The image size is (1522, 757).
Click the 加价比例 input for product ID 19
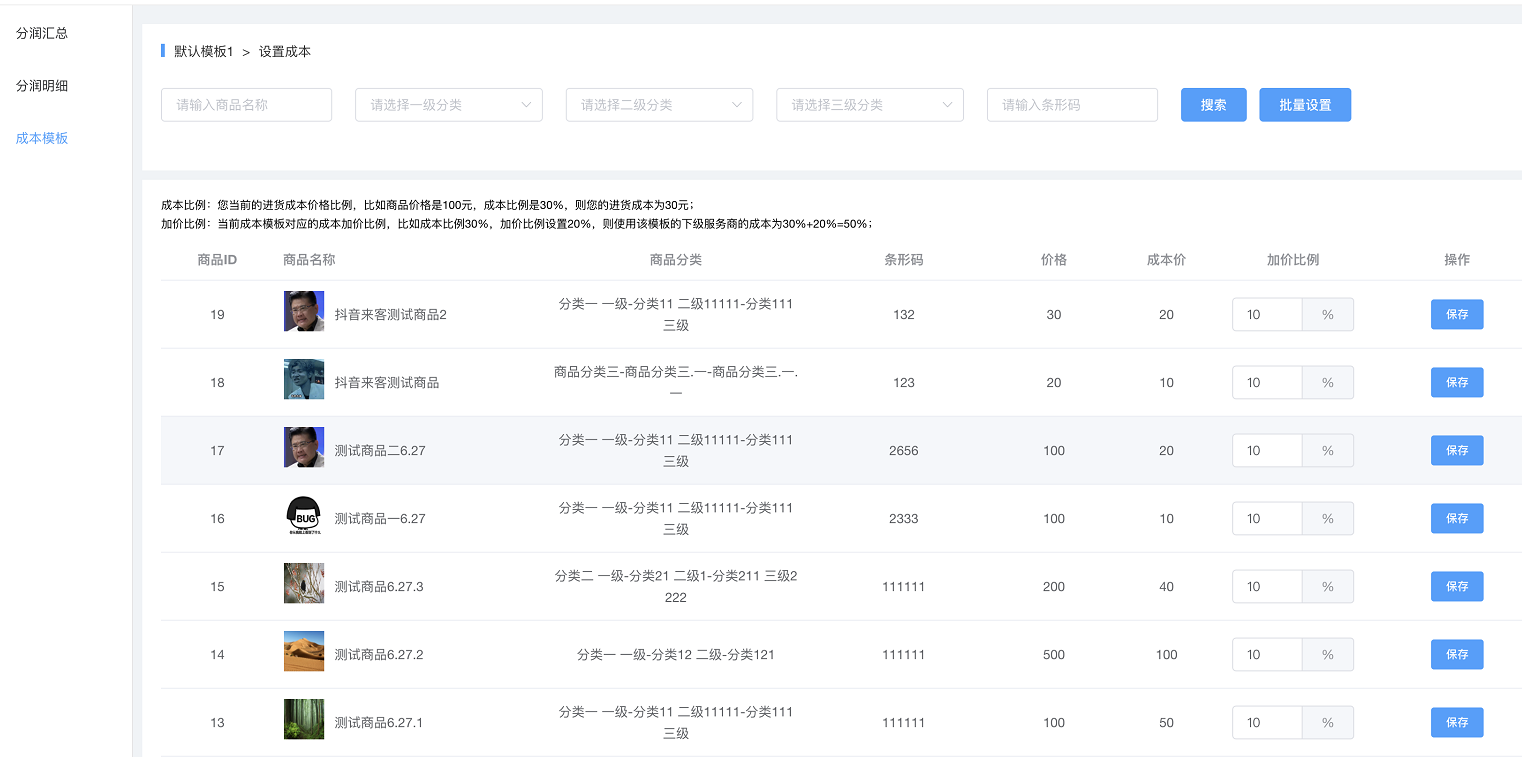1266,314
